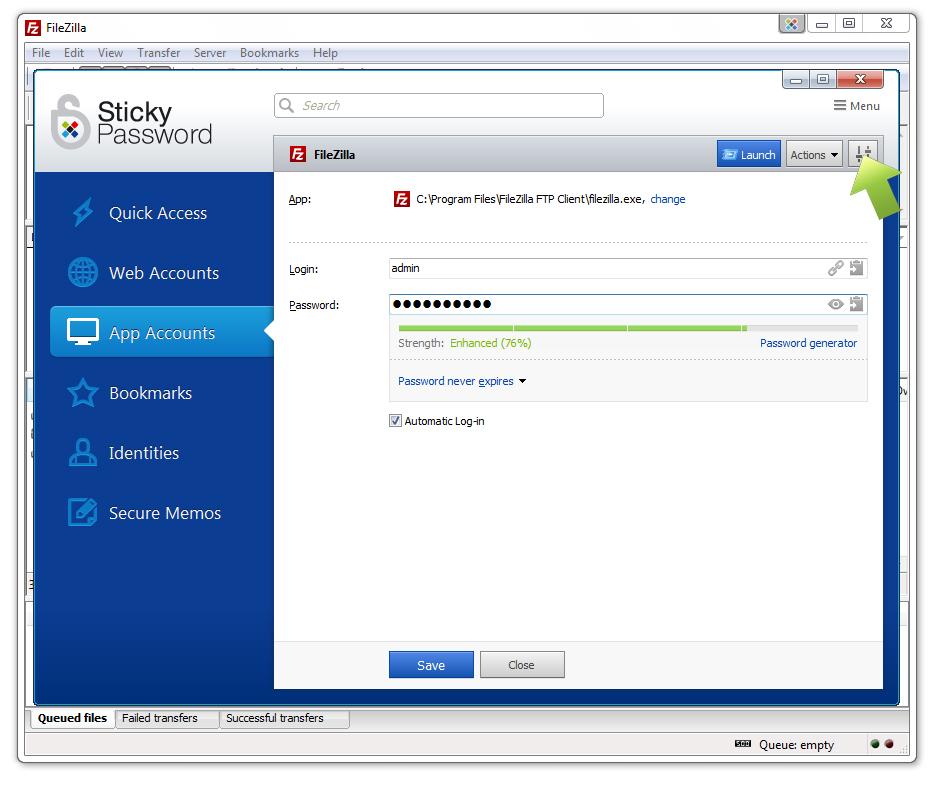Open FileZilla View menu

111,53
